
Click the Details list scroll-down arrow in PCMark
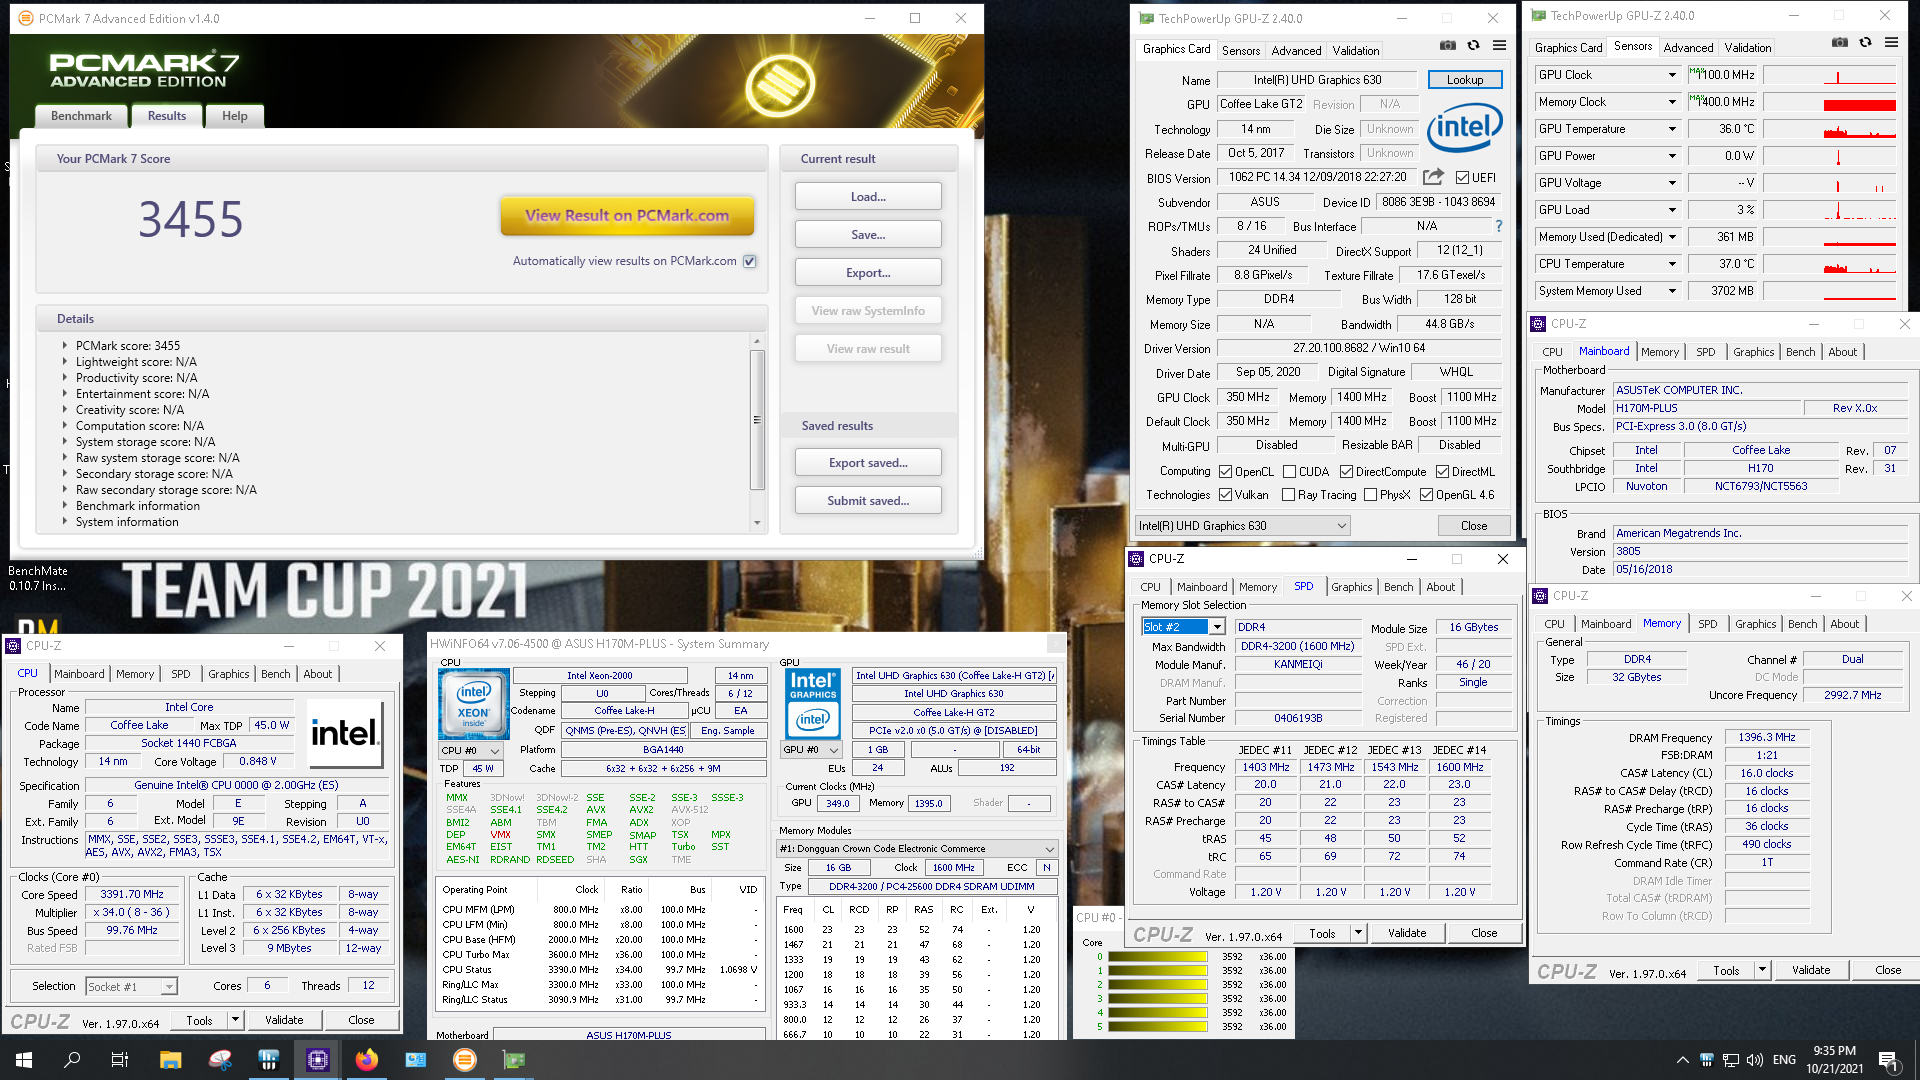coord(757,523)
